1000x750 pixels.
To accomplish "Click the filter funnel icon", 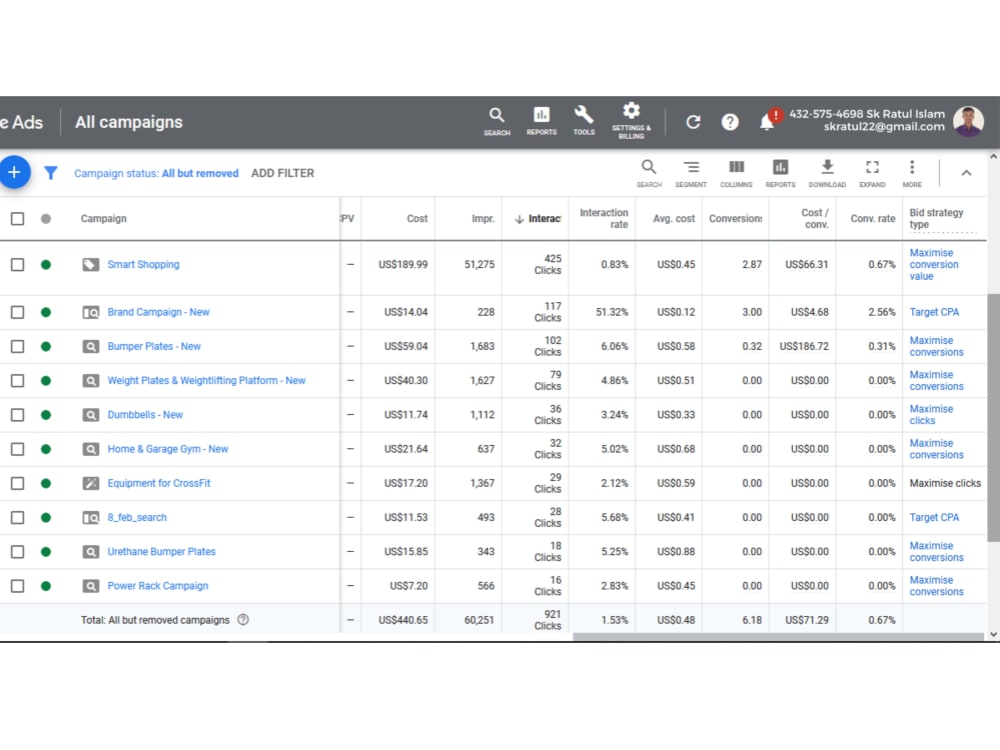I will pyautogui.click(x=50, y=173).
